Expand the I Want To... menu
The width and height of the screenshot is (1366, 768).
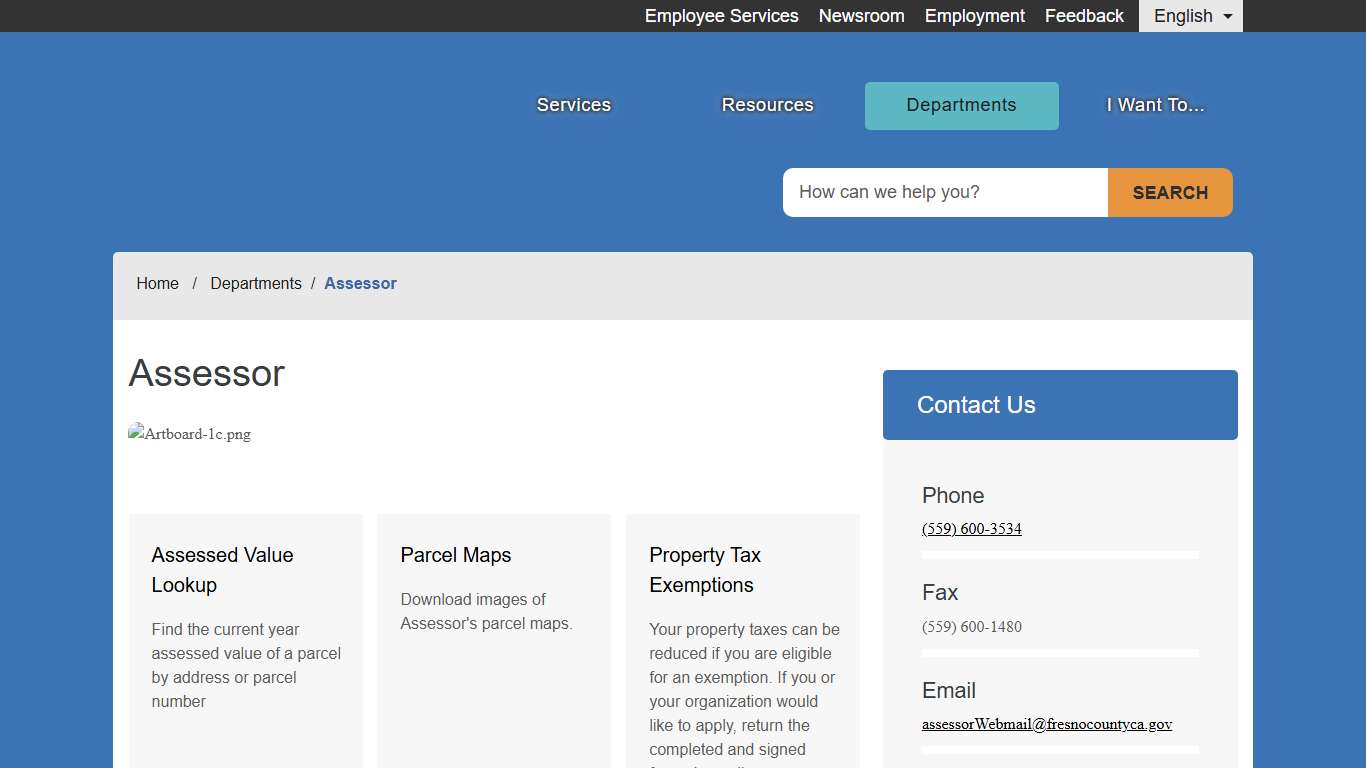point(1155,105)
